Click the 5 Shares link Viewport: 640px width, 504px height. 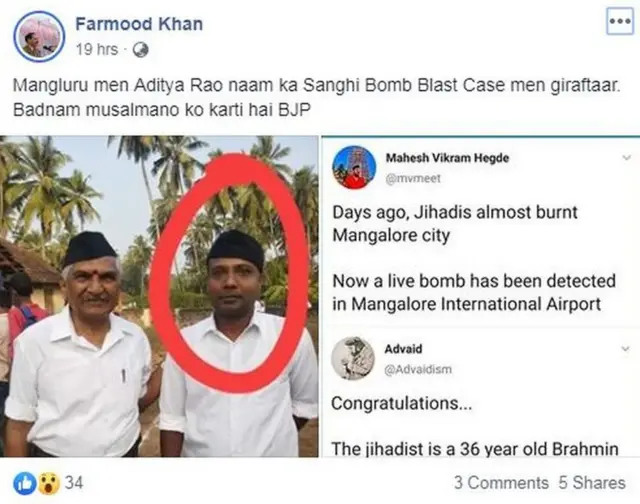(x=592, y=483)
